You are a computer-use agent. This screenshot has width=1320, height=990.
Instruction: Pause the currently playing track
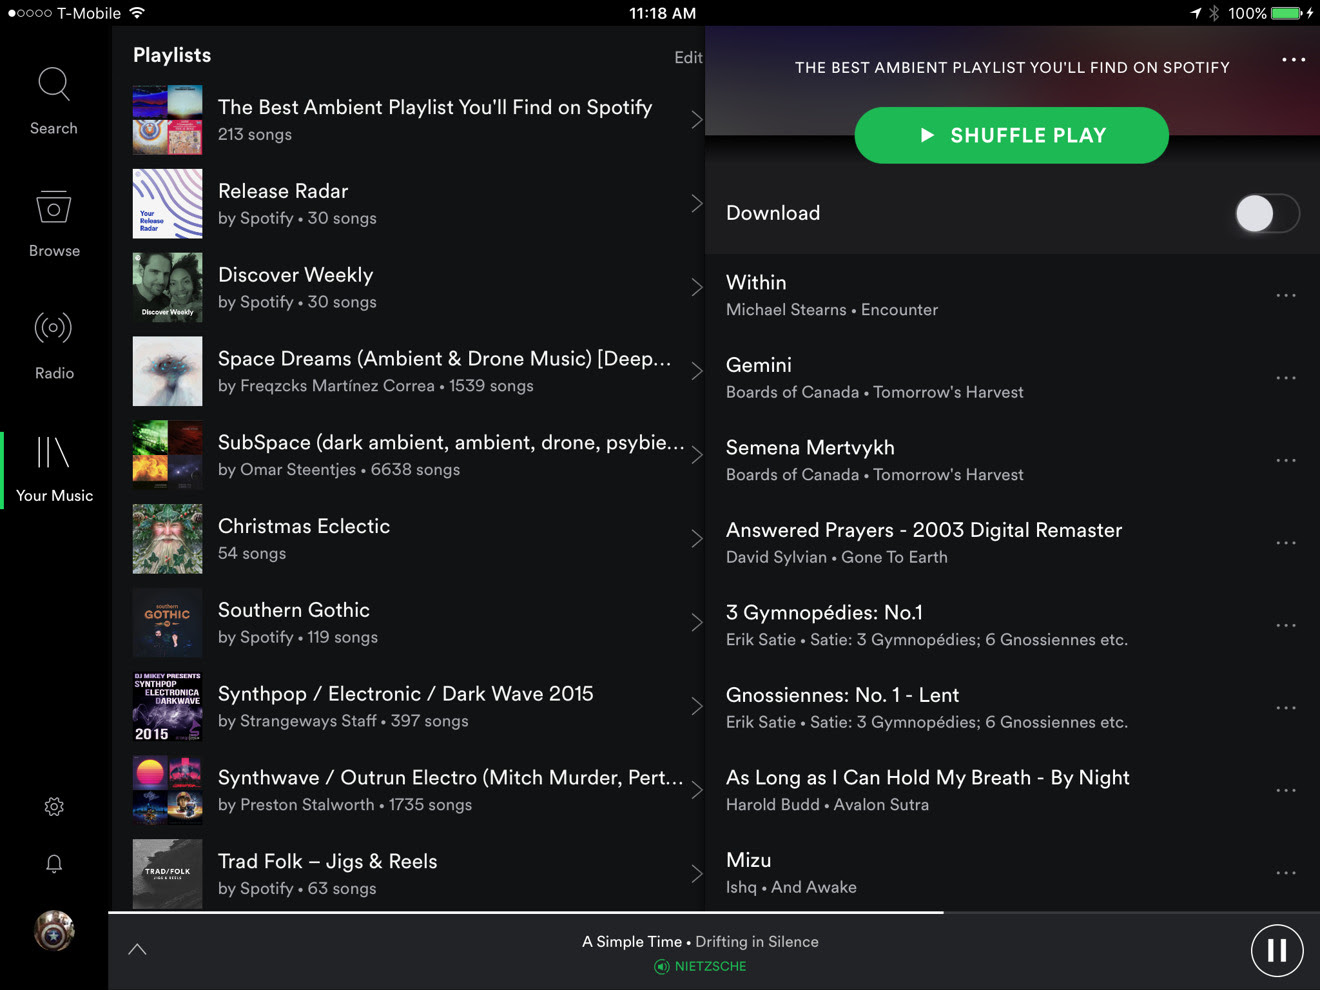tap(1277, 950)
